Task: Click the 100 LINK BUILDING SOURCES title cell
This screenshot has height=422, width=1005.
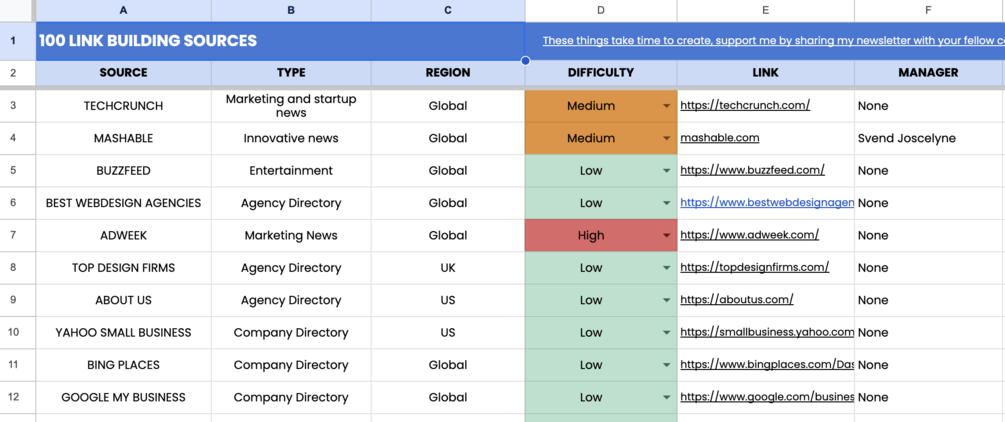Action: click(148, 41)
